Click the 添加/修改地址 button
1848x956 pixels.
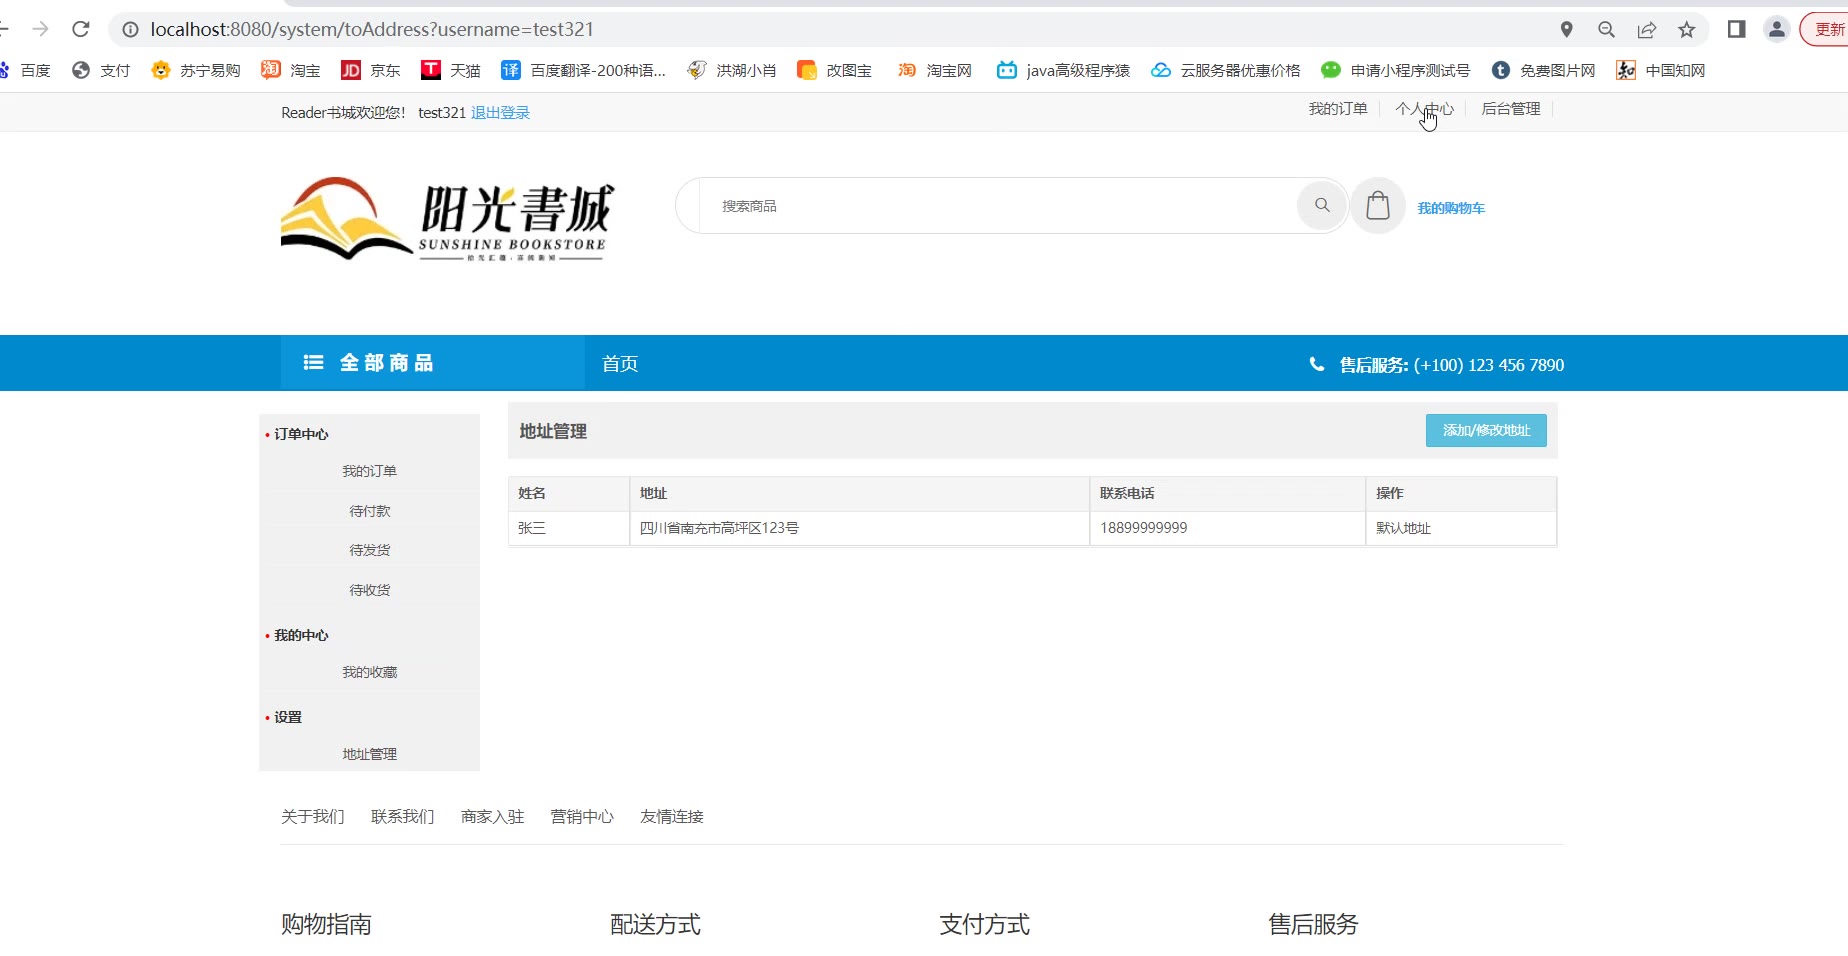(1485, 431)
